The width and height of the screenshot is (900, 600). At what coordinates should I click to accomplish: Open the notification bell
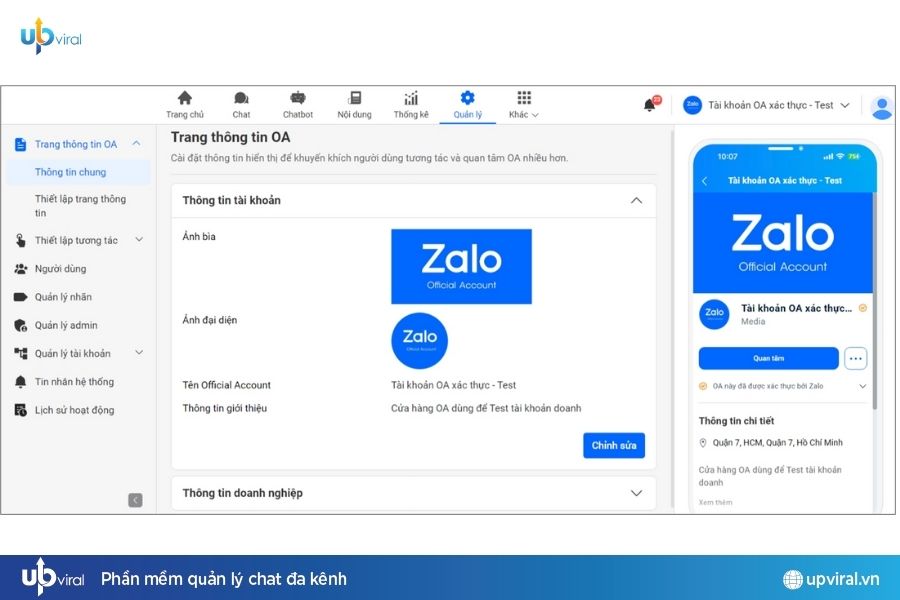pyautogui.click(x=650, y=105)
